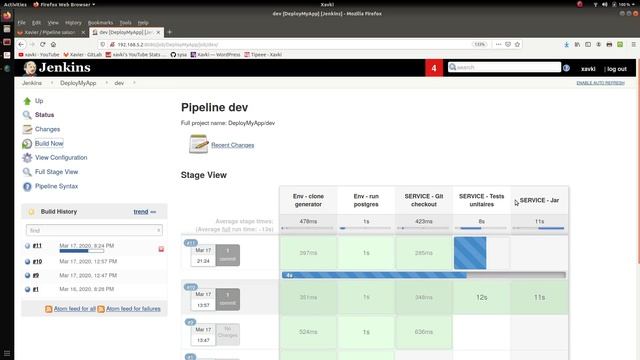This screenshot has height=360, width=640.
Task: Click the red notification badge showing 4
Action: [434, 68]
